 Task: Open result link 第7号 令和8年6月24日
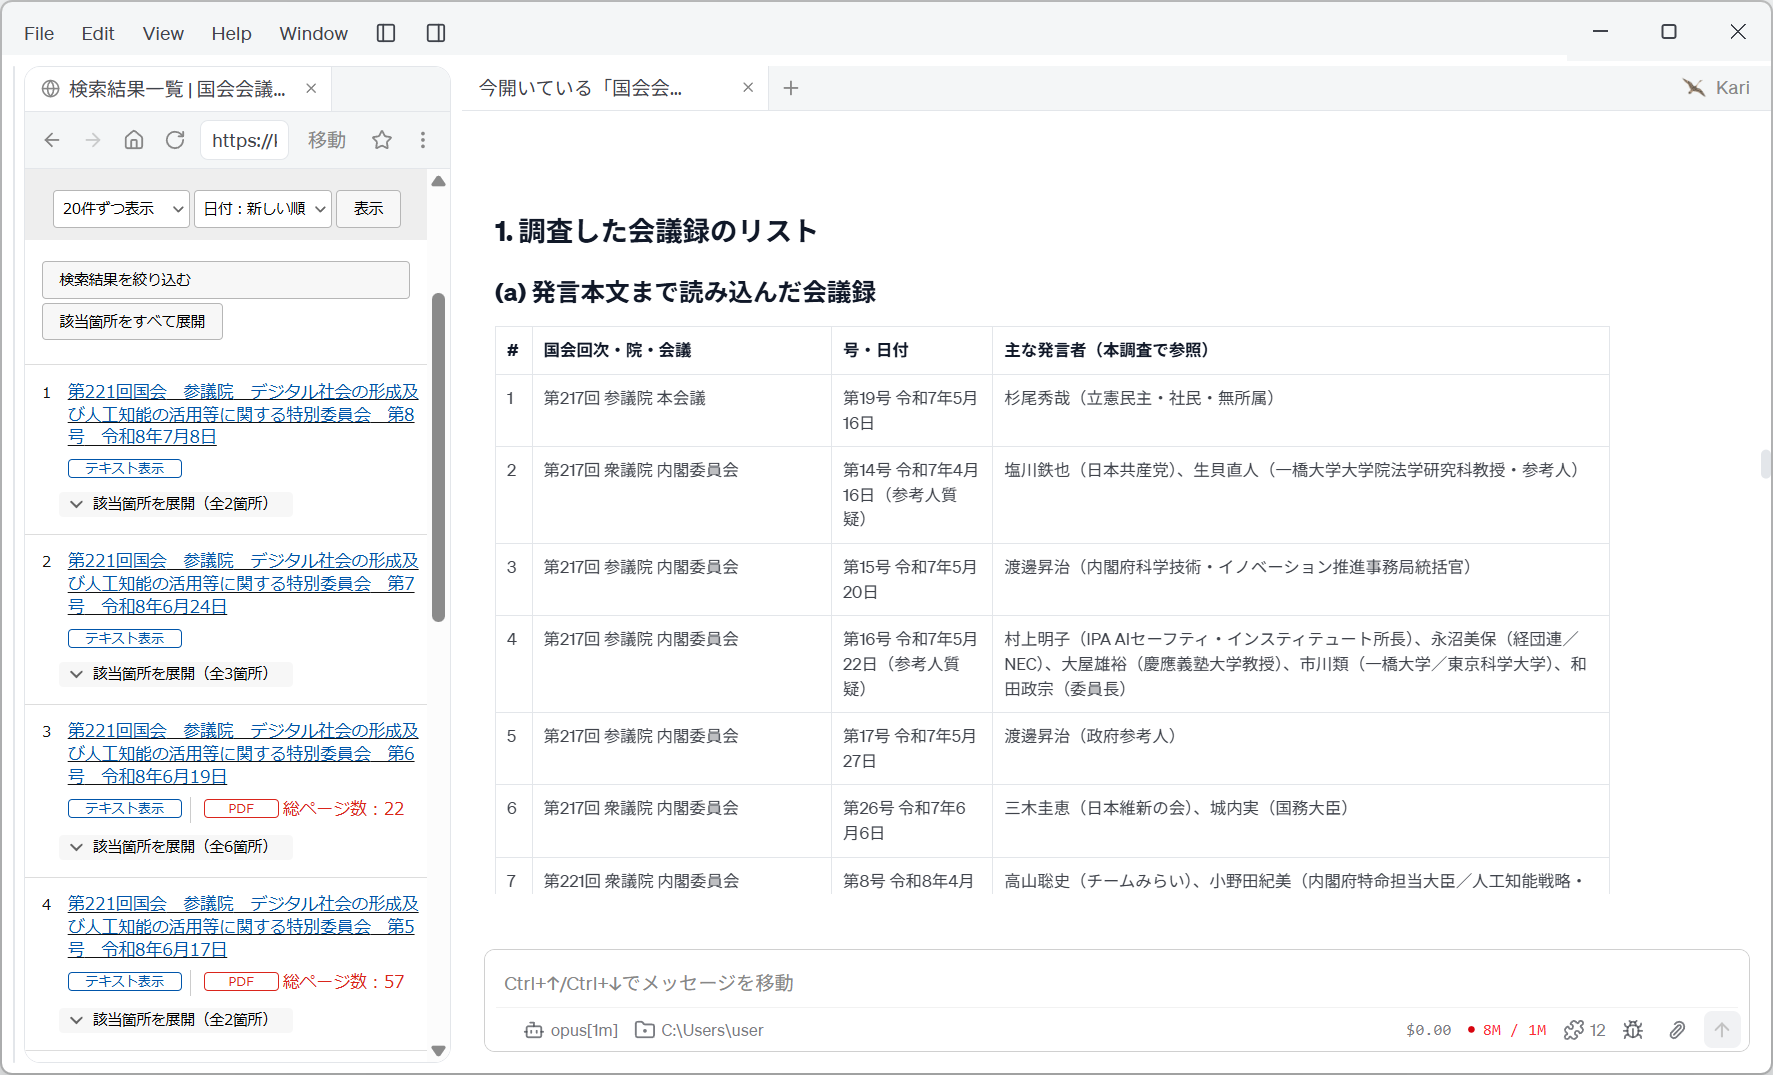pos(243,584)
